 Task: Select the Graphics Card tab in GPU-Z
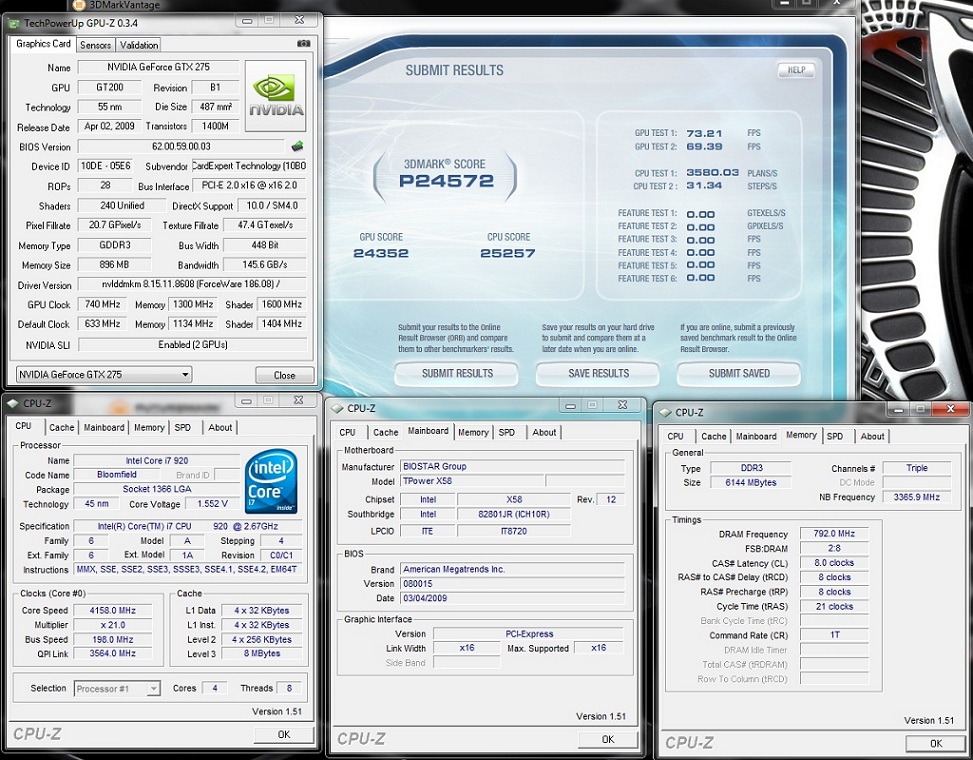[43, 44]
